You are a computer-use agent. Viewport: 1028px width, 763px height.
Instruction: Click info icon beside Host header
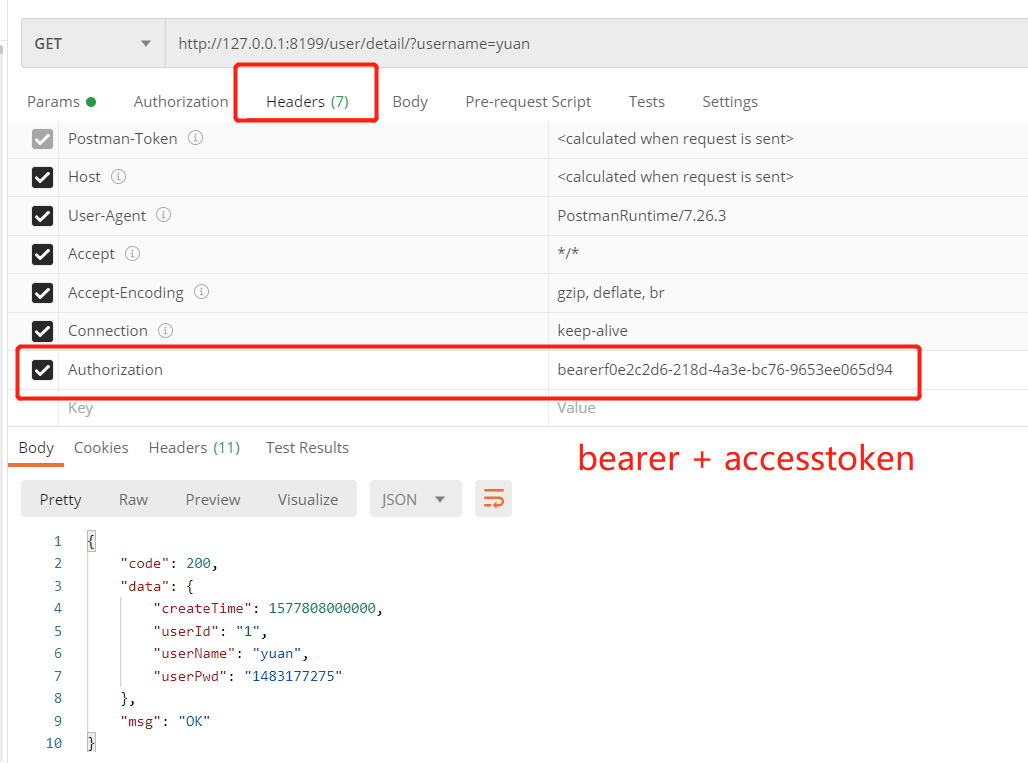click(119, 176)
